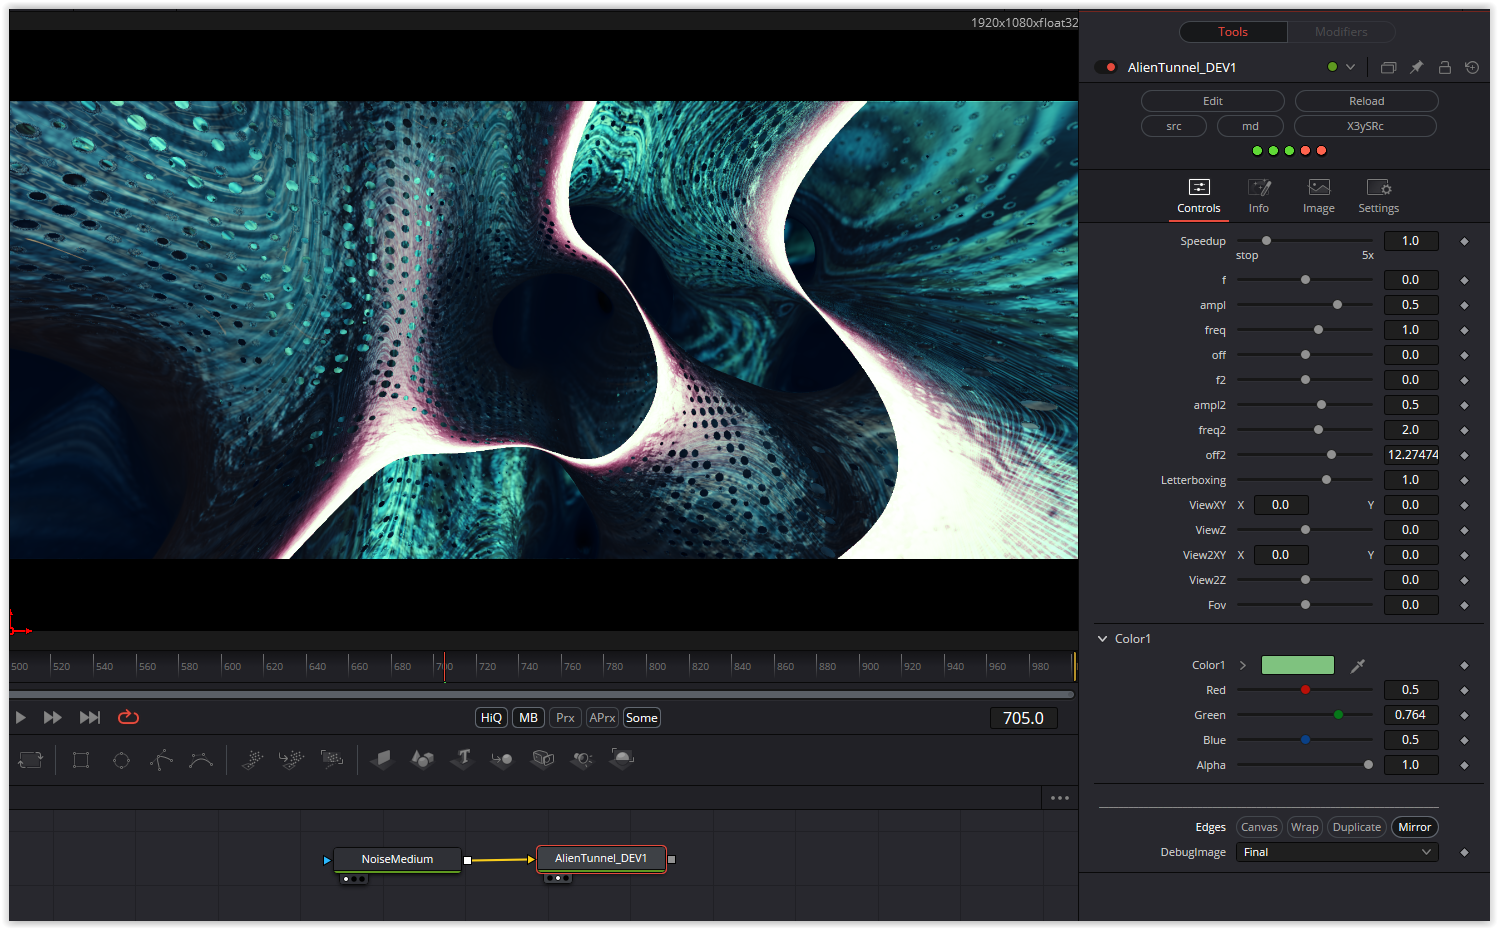This screenshot has width=1498, height=929.
Task: Toggle the AlienTunnel_DEV1 enable switch
Action: click(x=1106, y=67)
